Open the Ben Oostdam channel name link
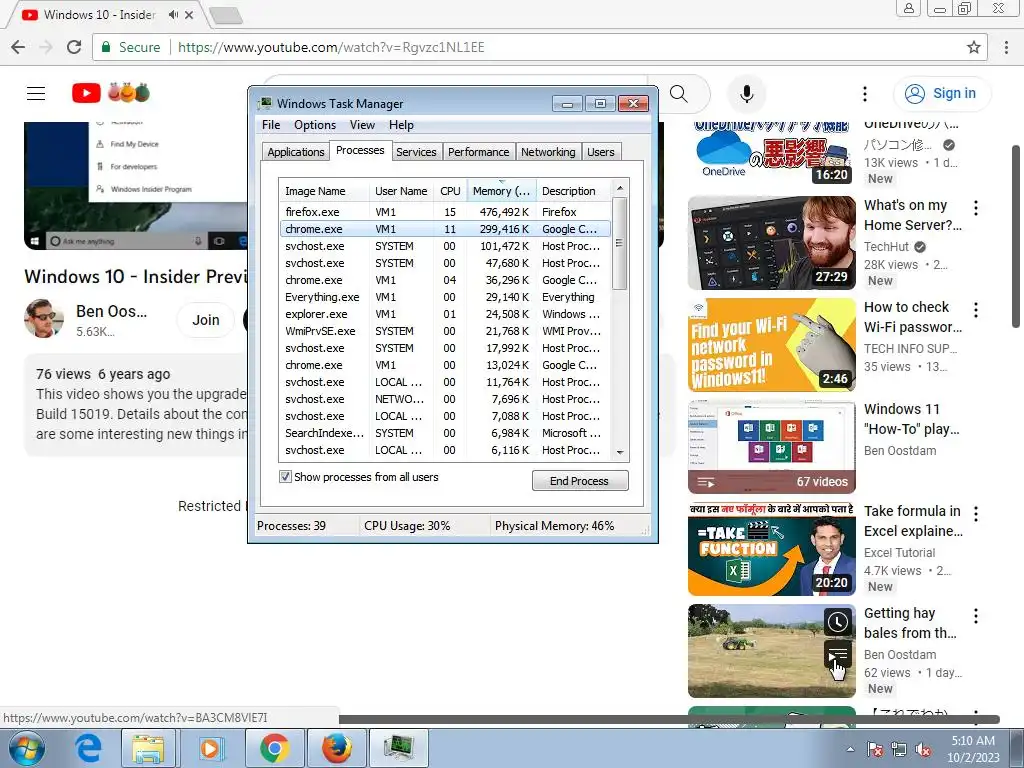The image size is (1024, 768). pos(111,312)
